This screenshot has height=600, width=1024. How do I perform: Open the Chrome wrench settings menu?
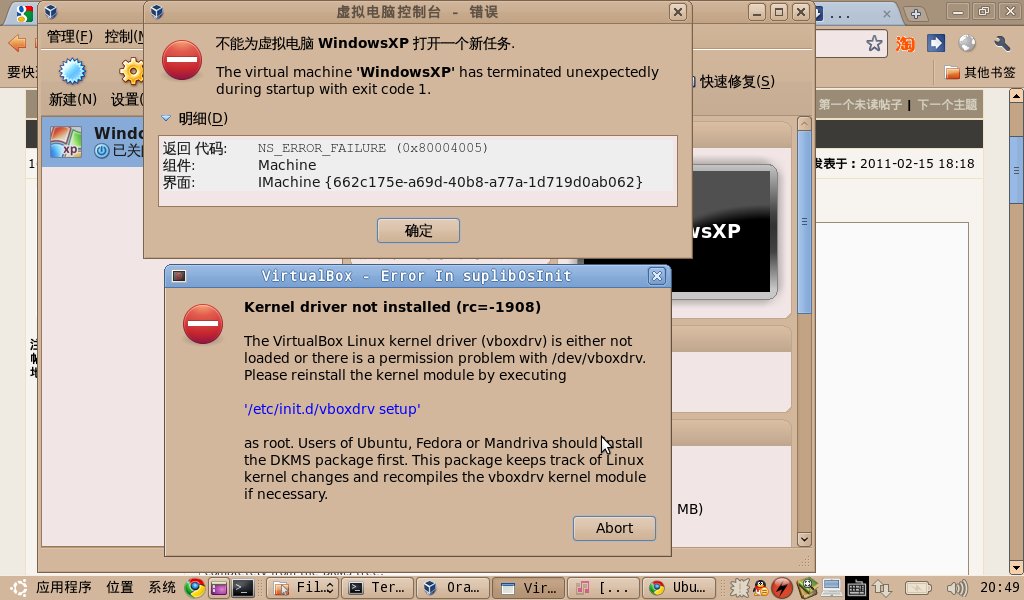1002,44
